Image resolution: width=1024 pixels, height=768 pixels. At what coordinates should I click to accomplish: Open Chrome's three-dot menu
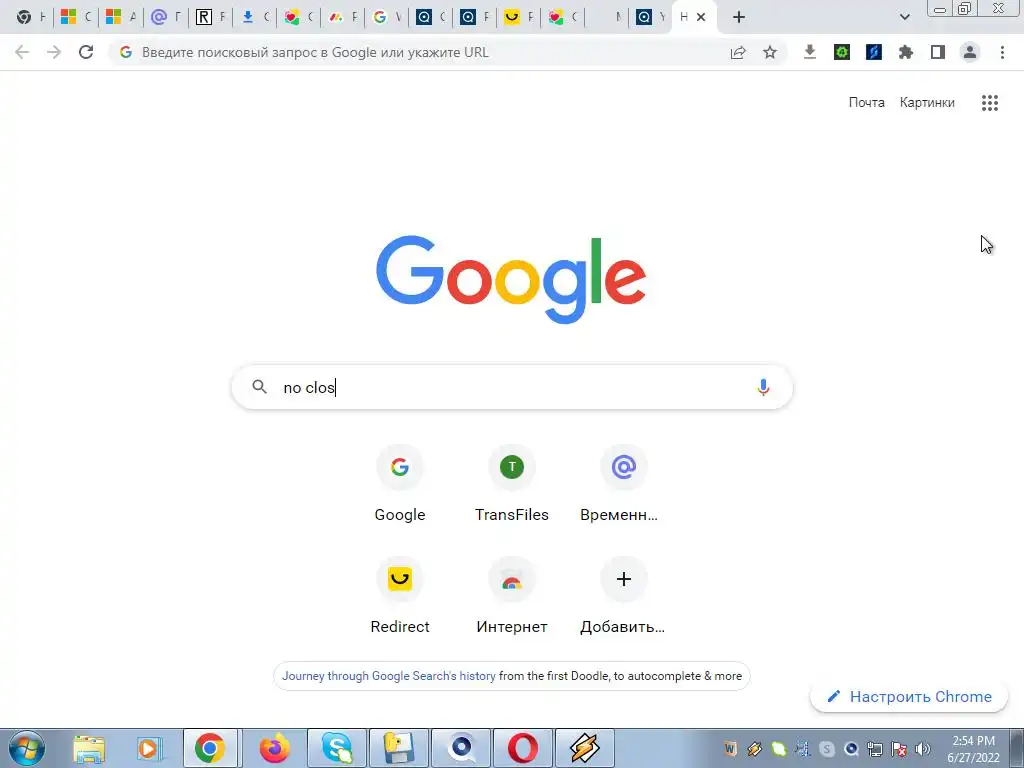(1002, 52)
